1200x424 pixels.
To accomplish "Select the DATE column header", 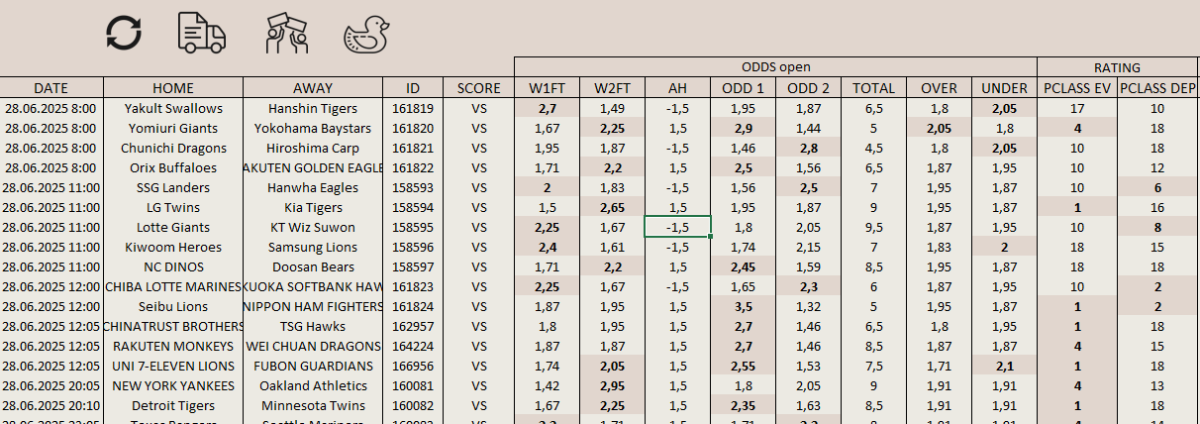I will point(51,88).
